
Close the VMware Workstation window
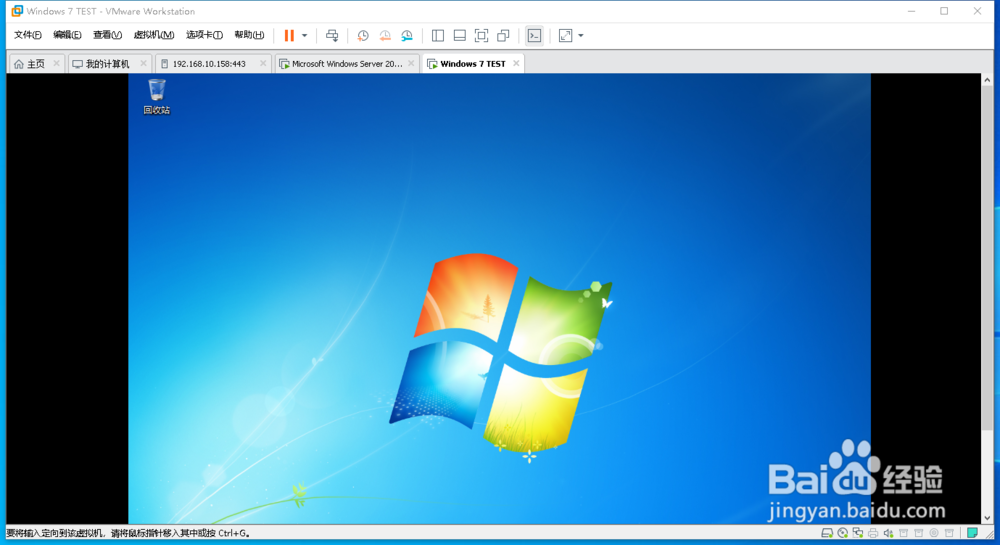coord(977,11)
